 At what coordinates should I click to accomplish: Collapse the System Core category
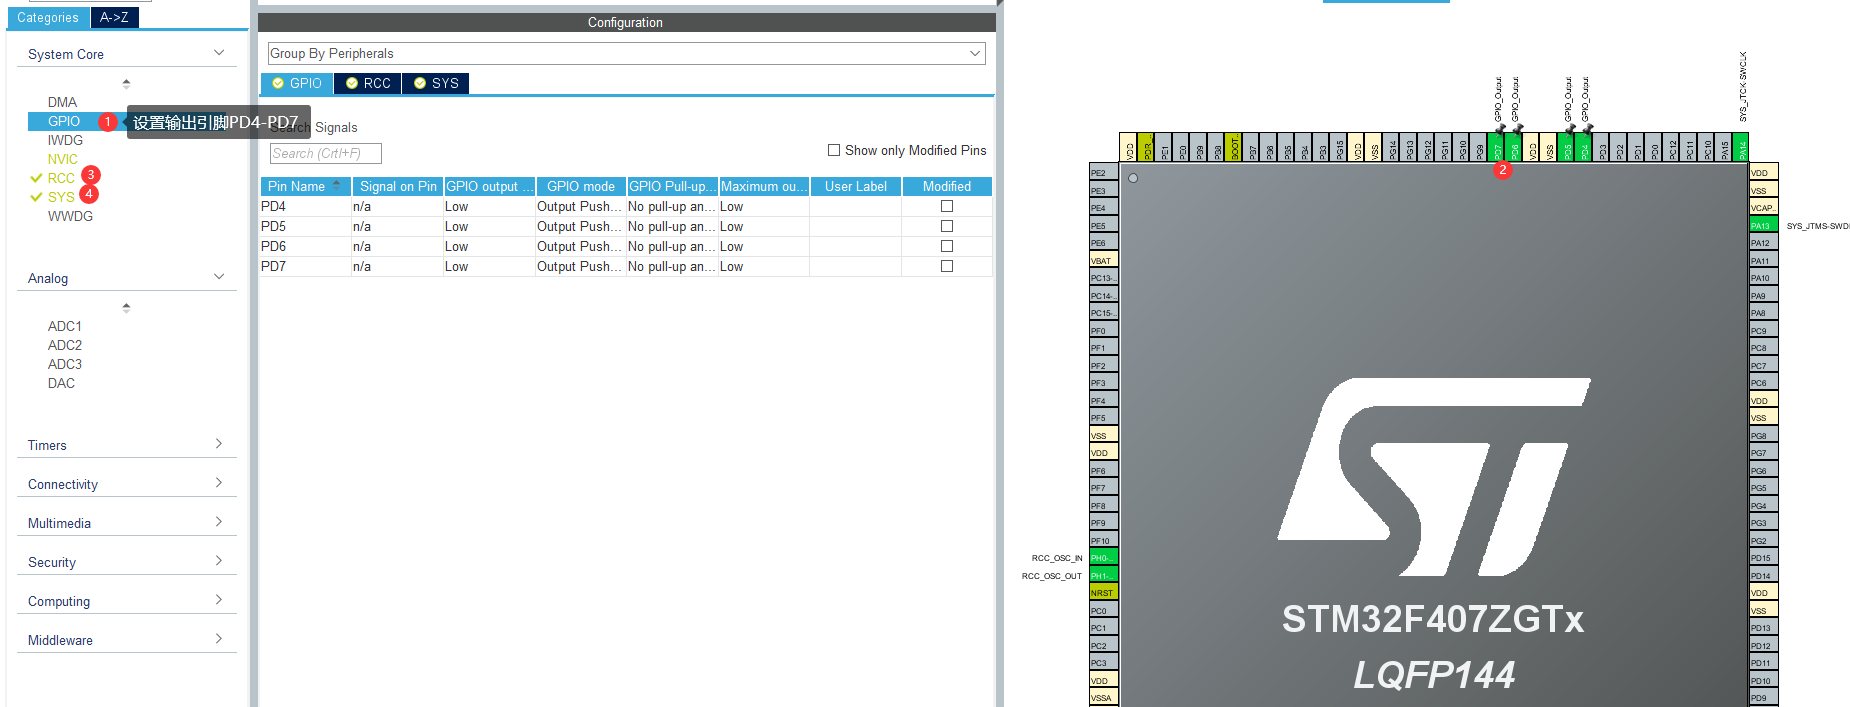(x=219, y=53)
